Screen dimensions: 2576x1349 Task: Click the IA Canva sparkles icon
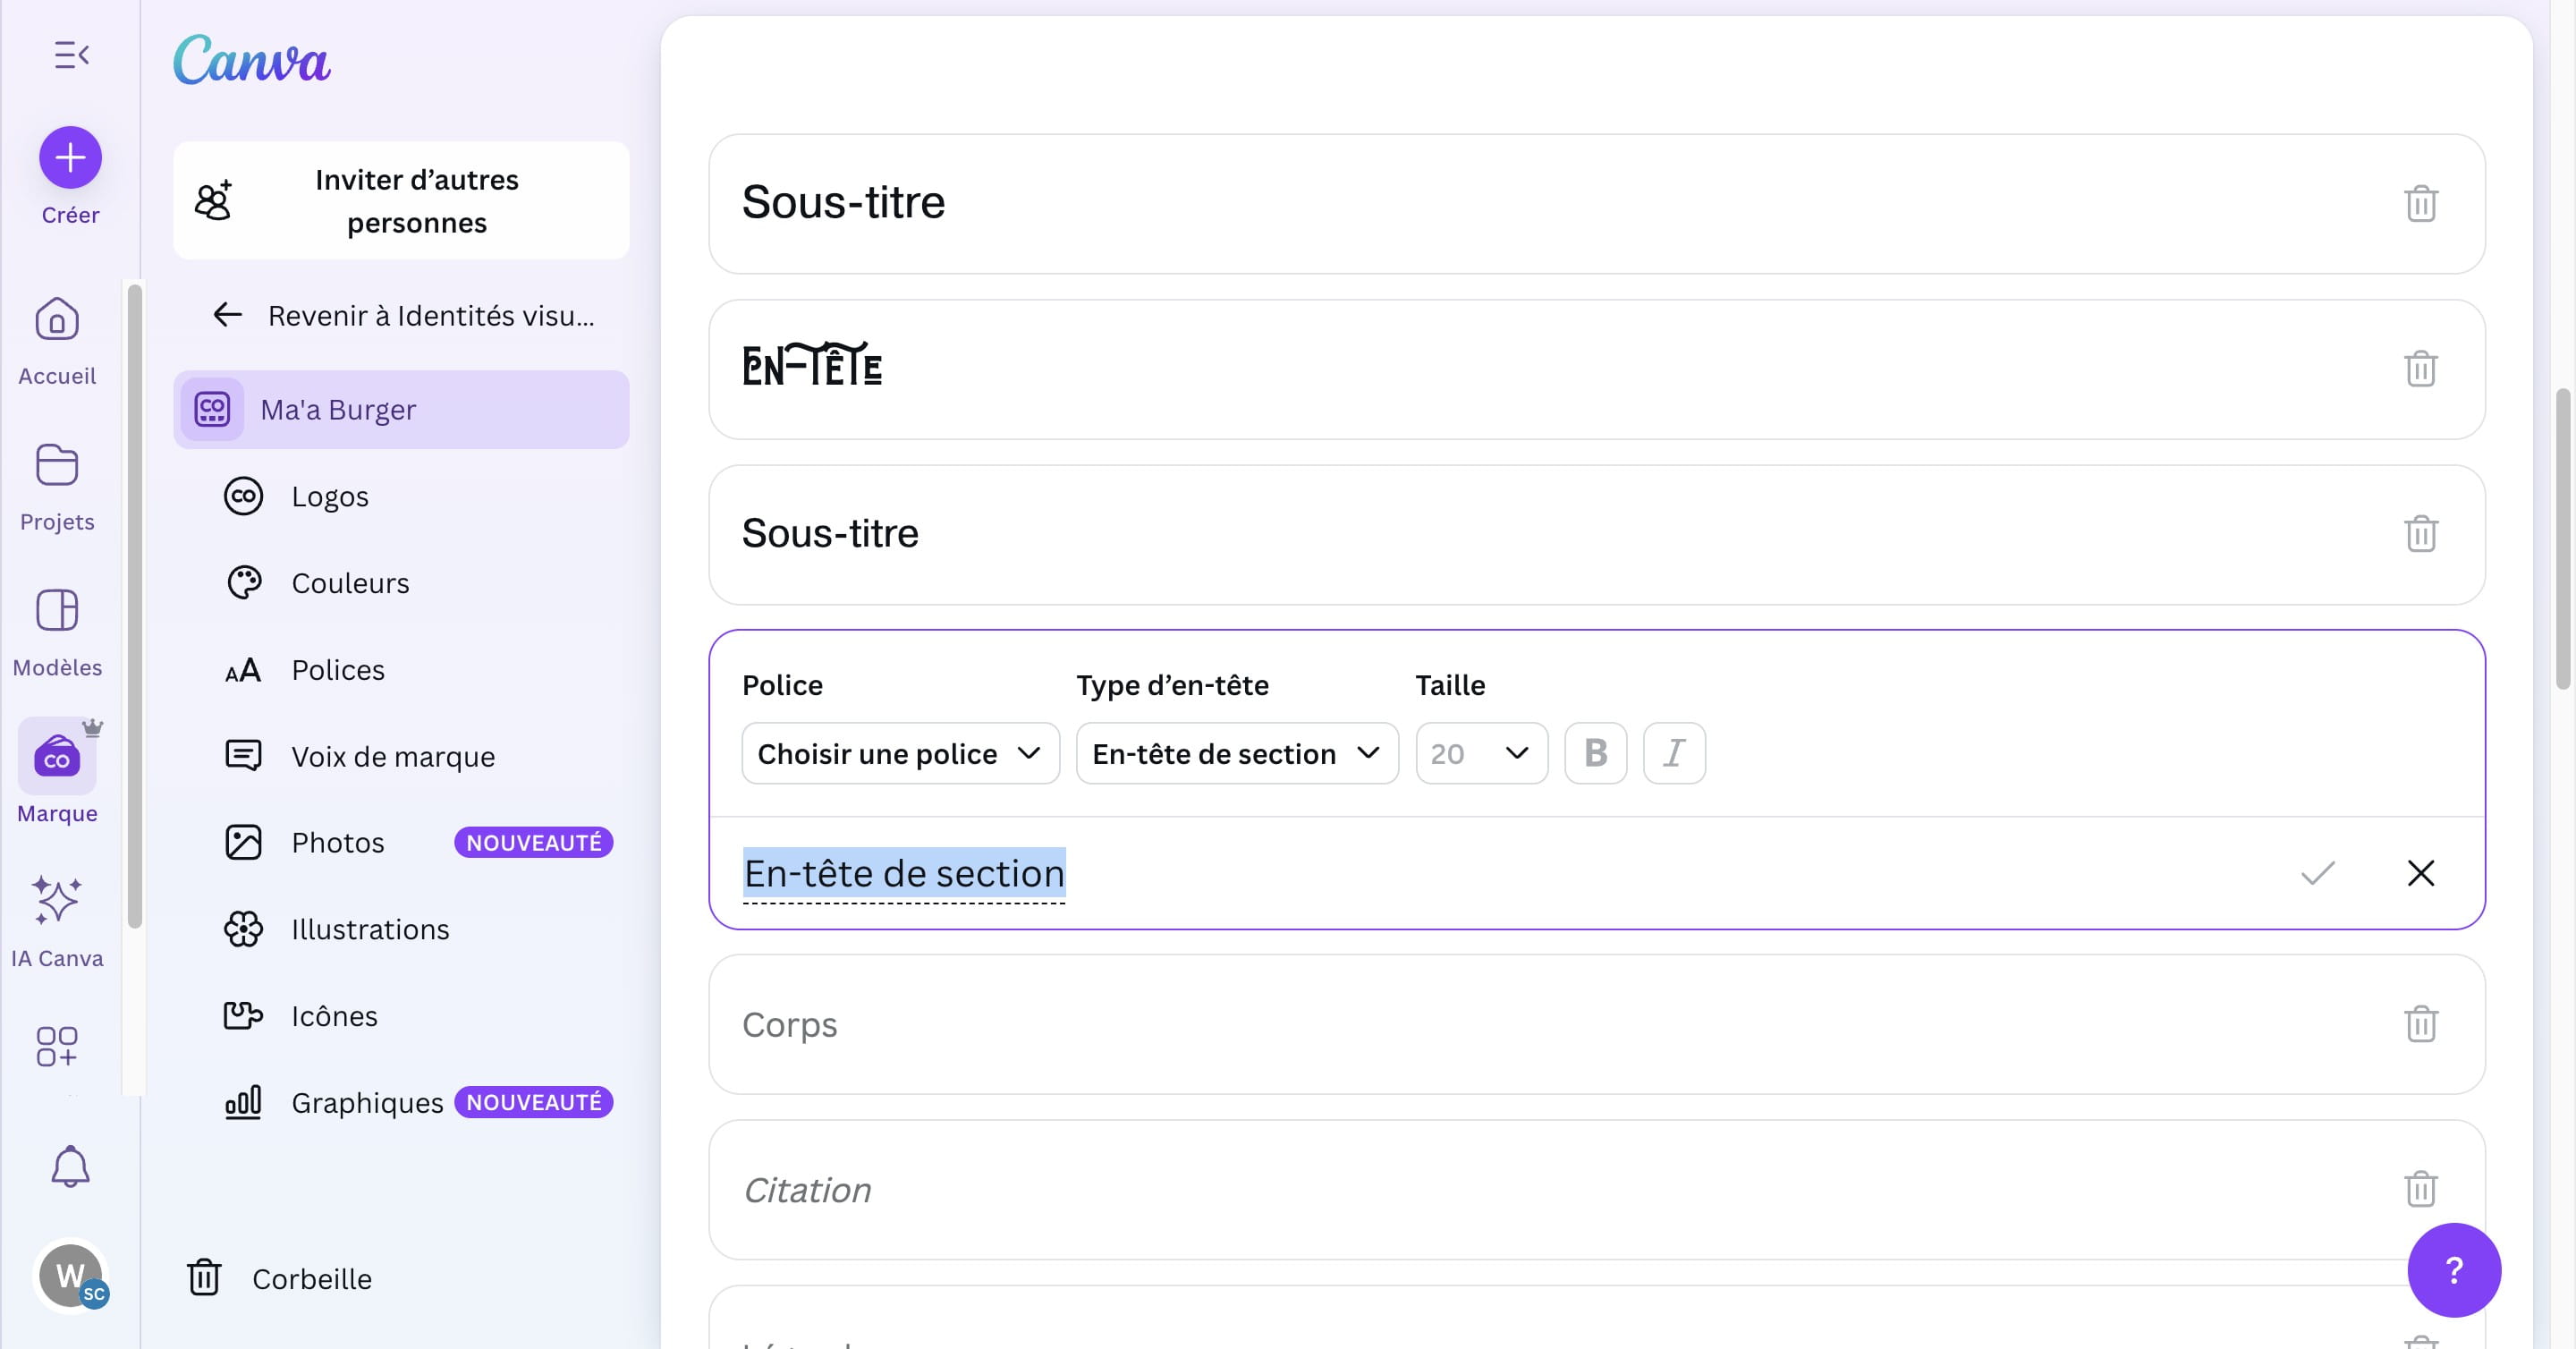56,901
